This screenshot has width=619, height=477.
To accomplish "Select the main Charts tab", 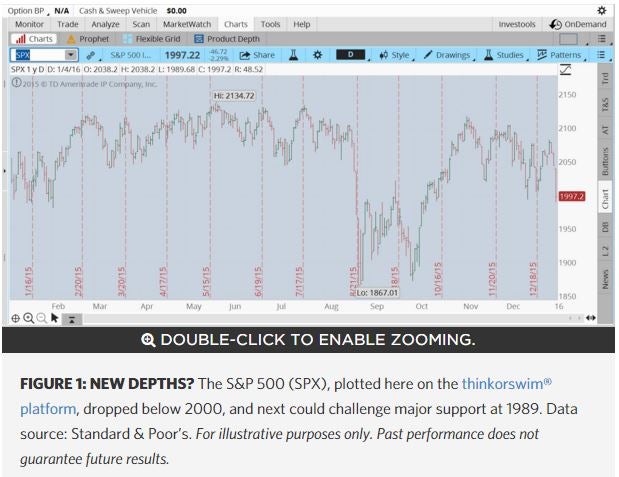I will point(236,24).
